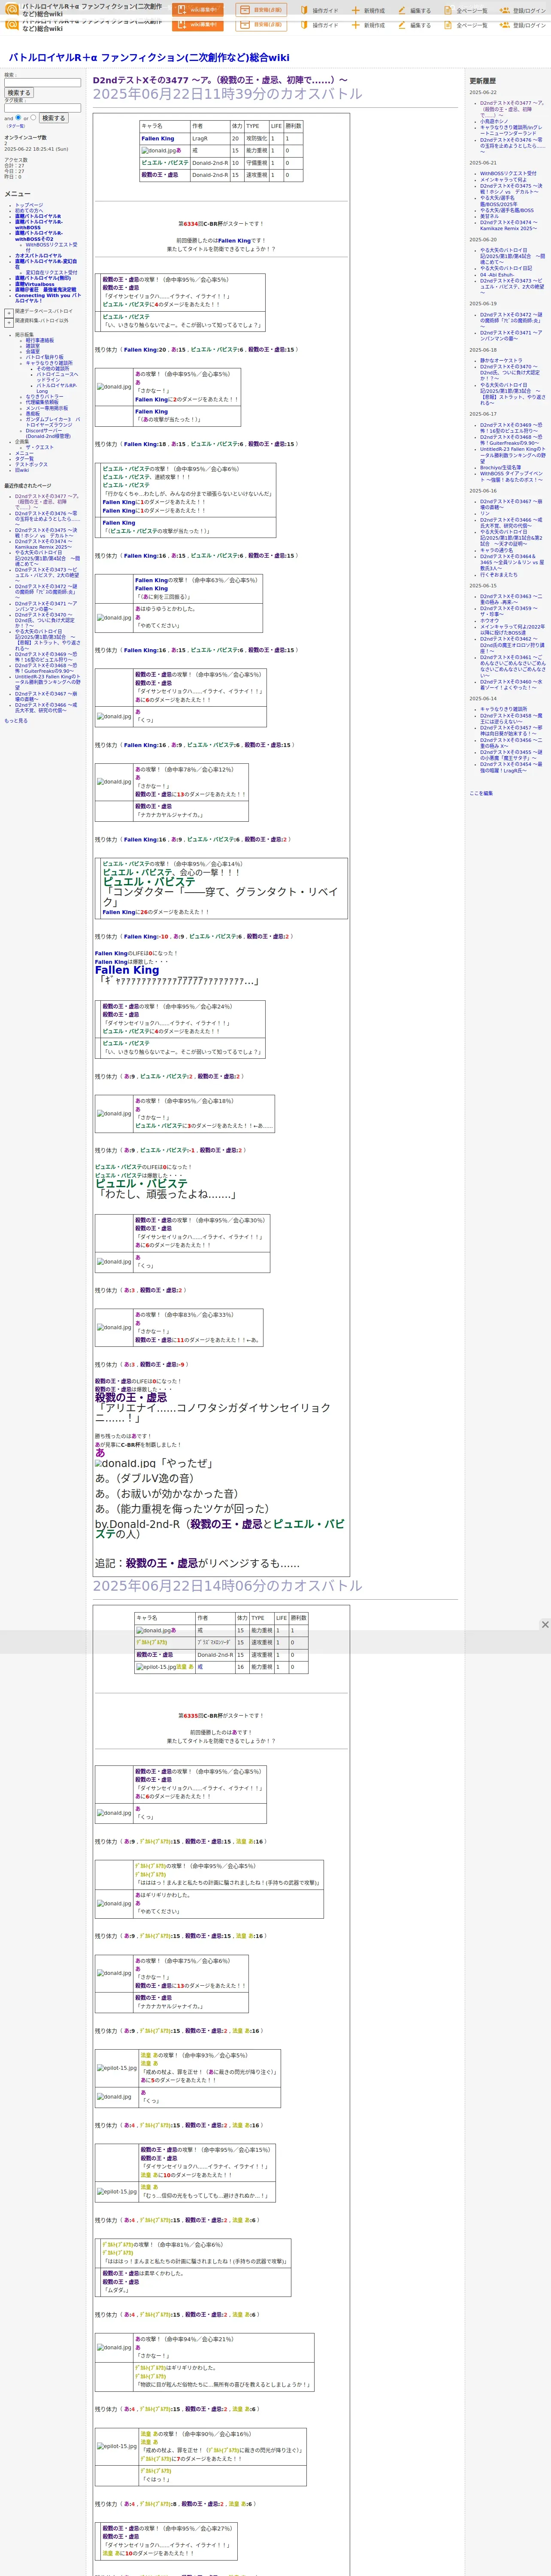Click heading 2025年06月22日11時39分のカオスバトル
This screenshot has width=551, height=2576.
point(228,94)
